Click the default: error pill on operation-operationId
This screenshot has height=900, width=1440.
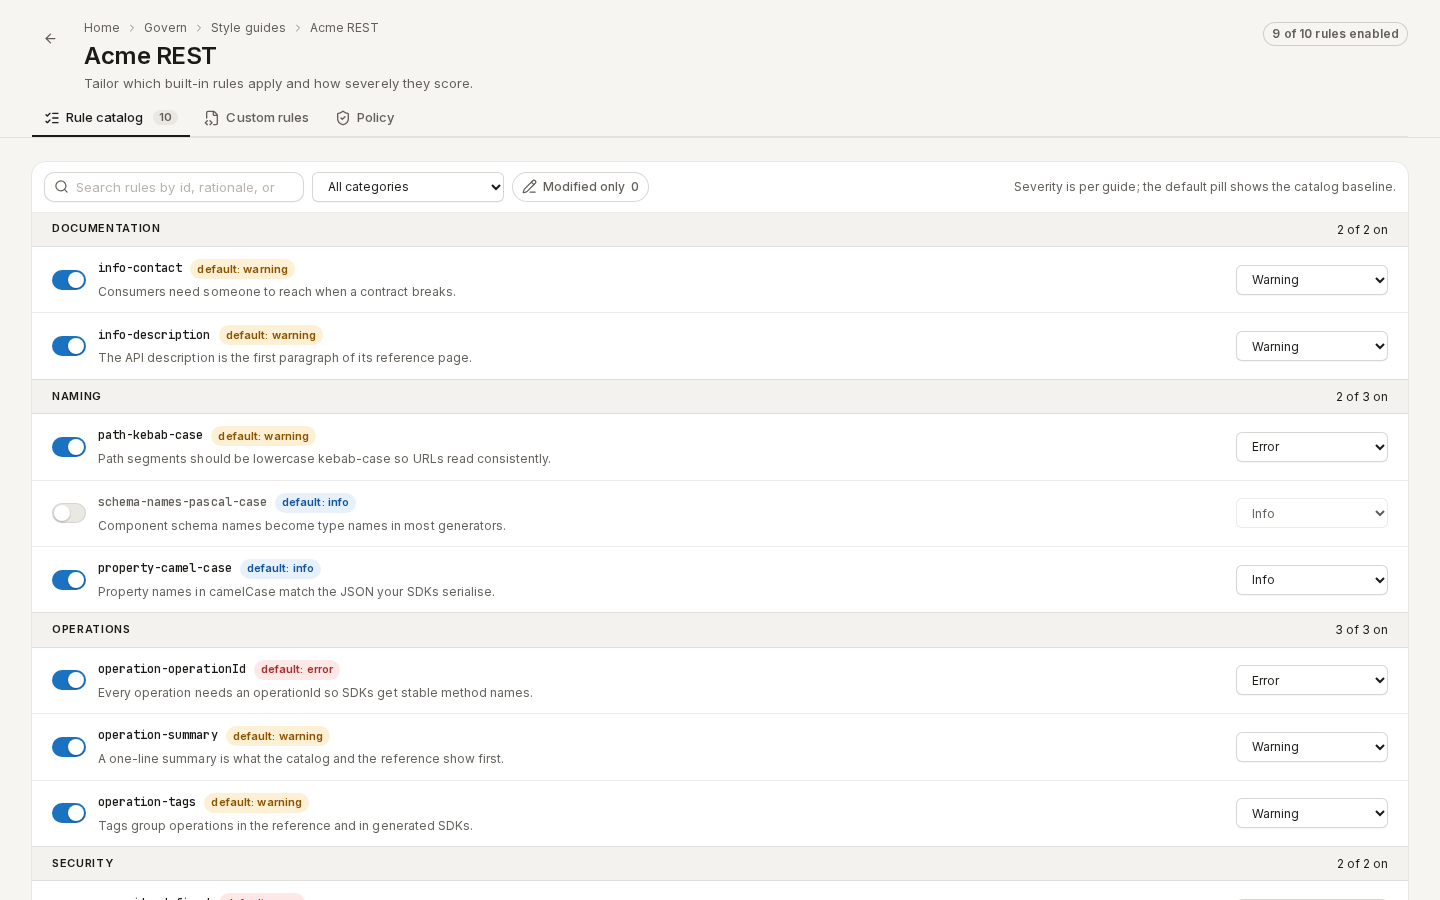click(297, 670)
